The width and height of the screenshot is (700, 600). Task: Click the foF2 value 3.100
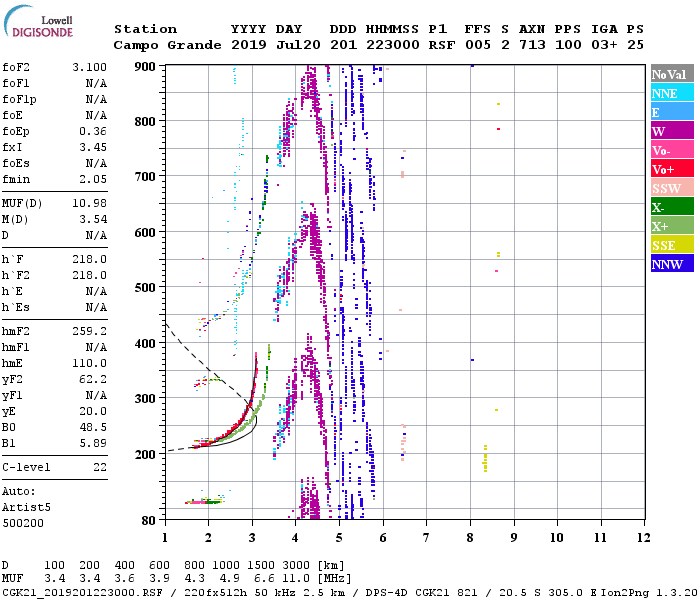(89, 67)
